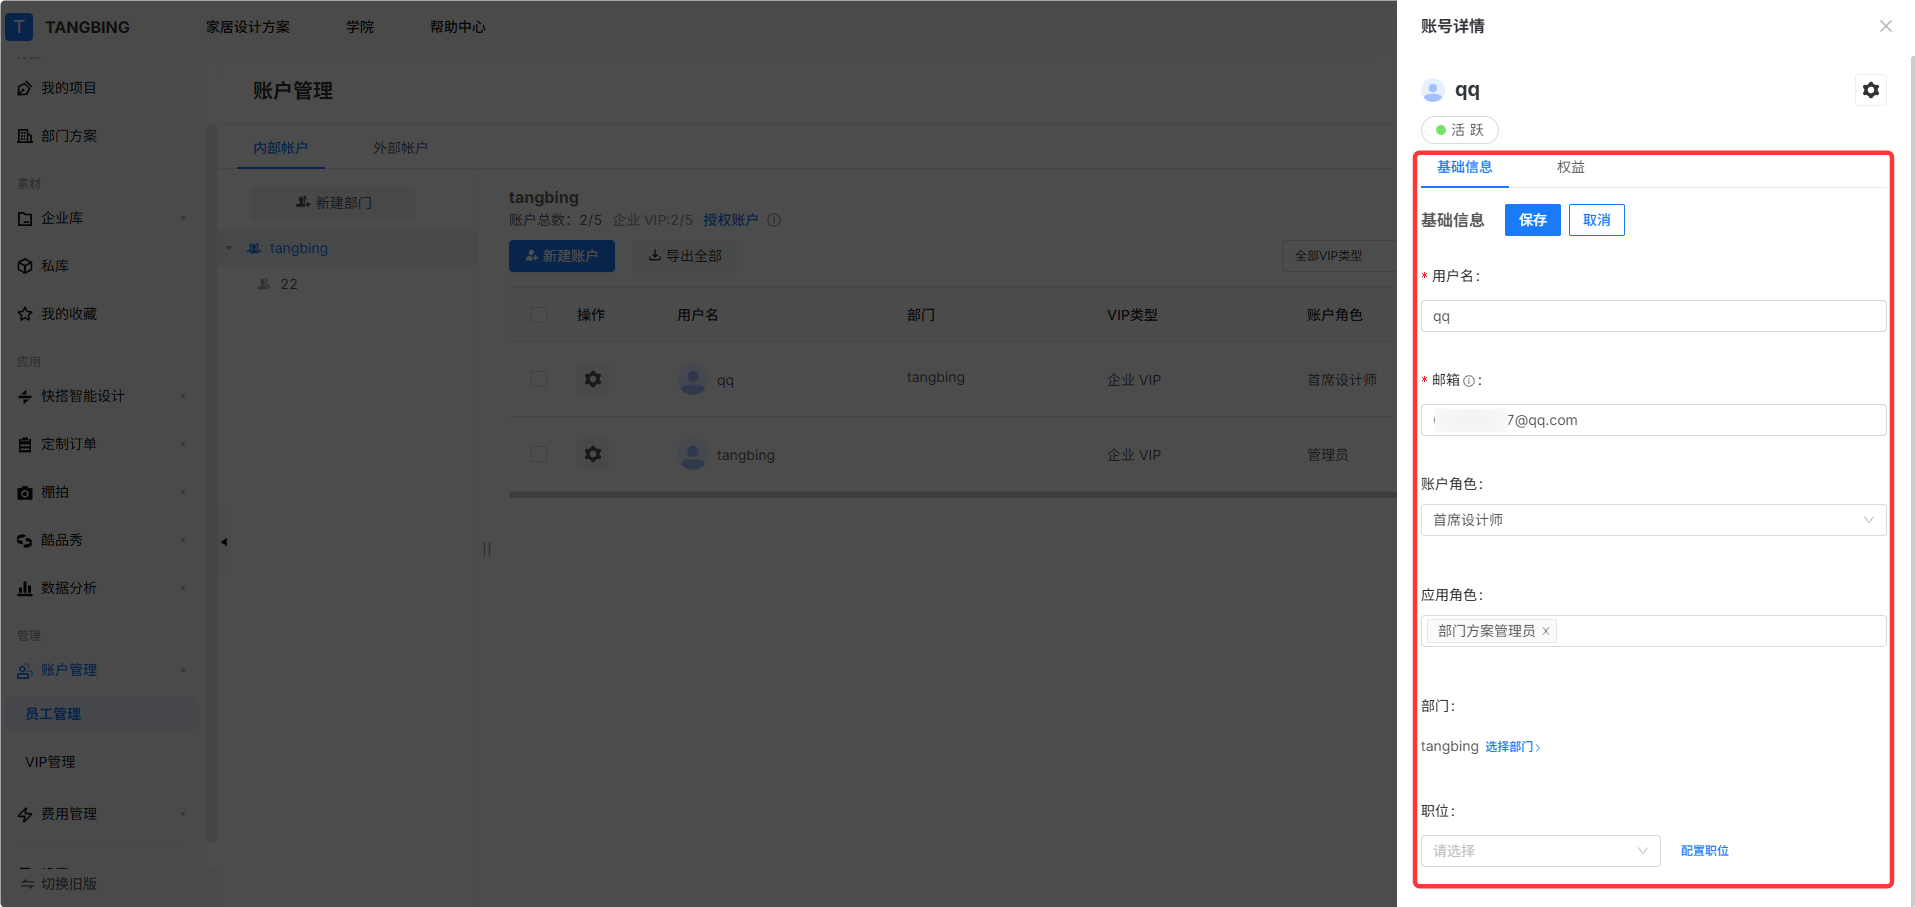Collapse the tangbing department tree node
This screenshot has height=907, width=1915.
click(229, 248)
